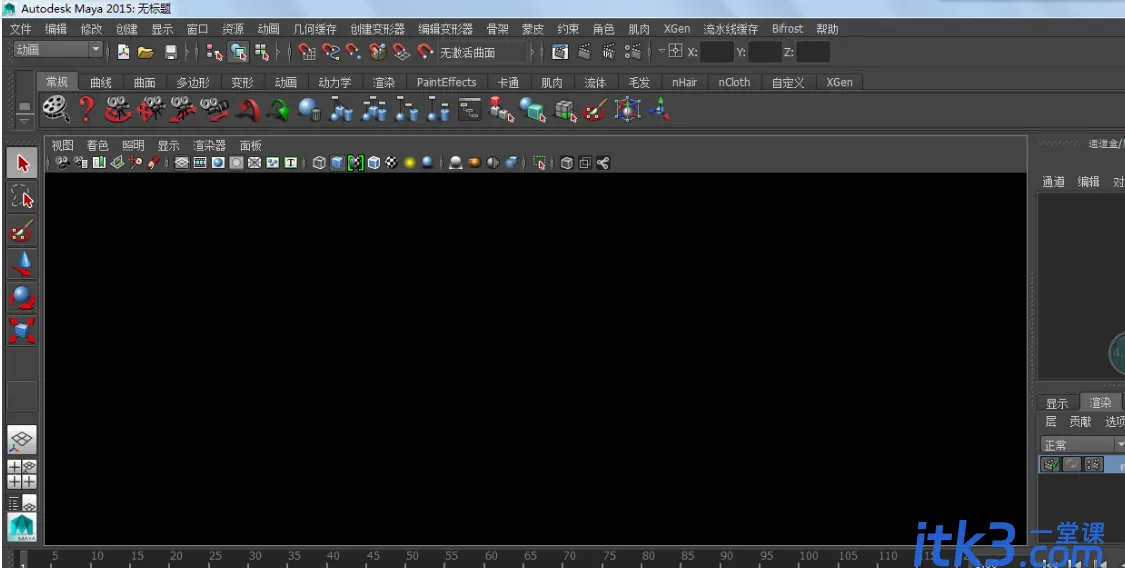This screenshot has width=1125, height=568.
Task: Open the 正常 layer mode dropdown
Action: (x=1083, y=445)
